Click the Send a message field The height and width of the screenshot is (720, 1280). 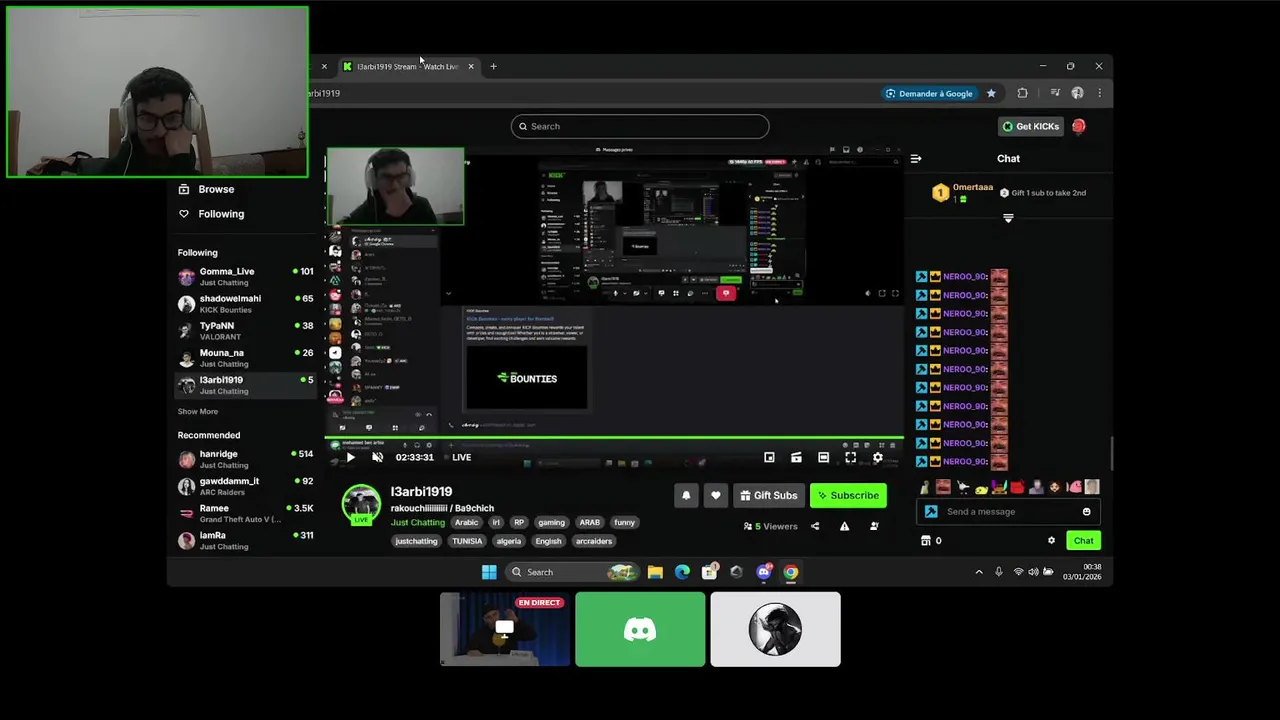1010,511
